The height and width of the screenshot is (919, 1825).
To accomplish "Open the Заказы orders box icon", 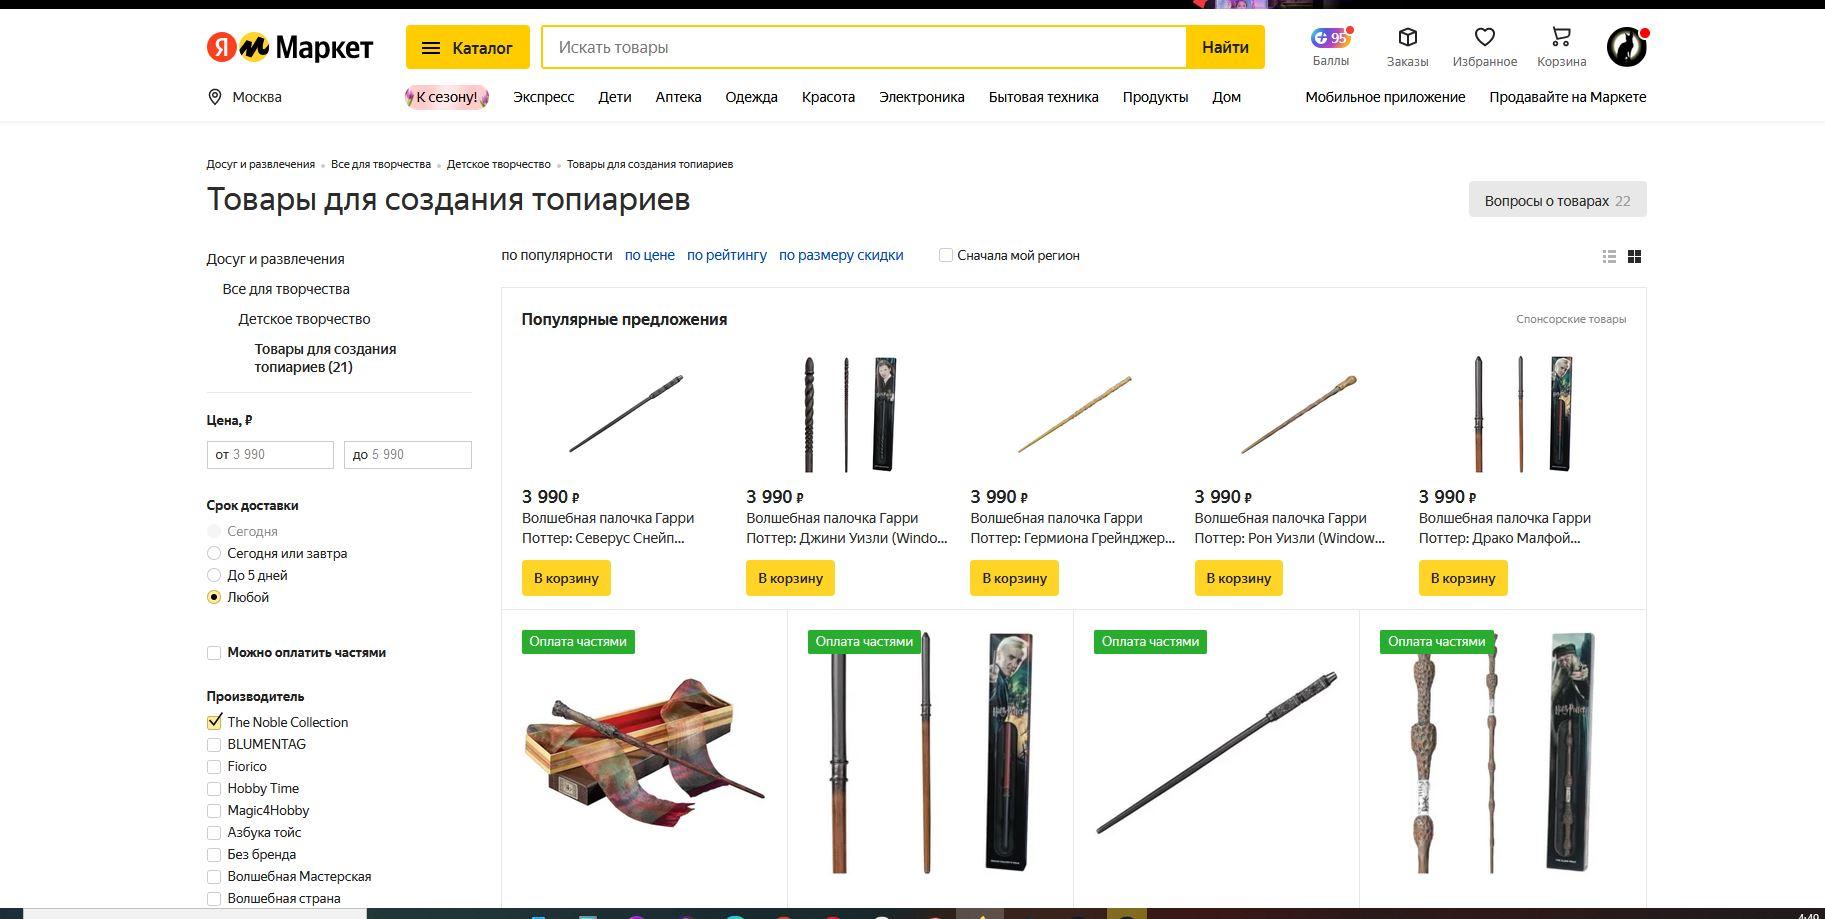I will (x=1407, y=38).
